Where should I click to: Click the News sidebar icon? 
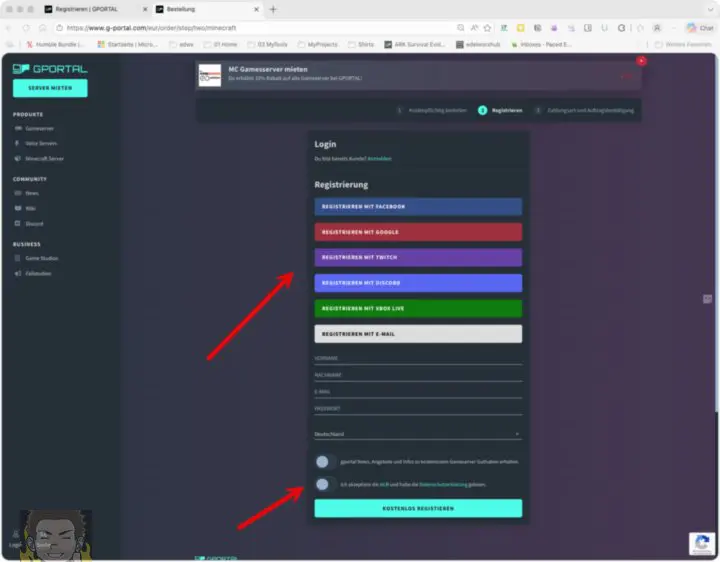18,193
